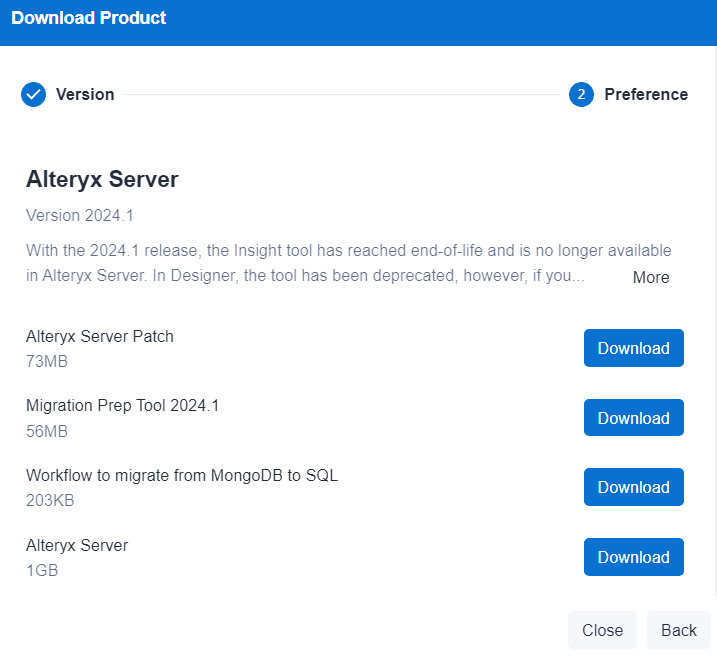Expand release notes with More
The width and height of the screenshot is (717, 659).
[x=651, y=277]
